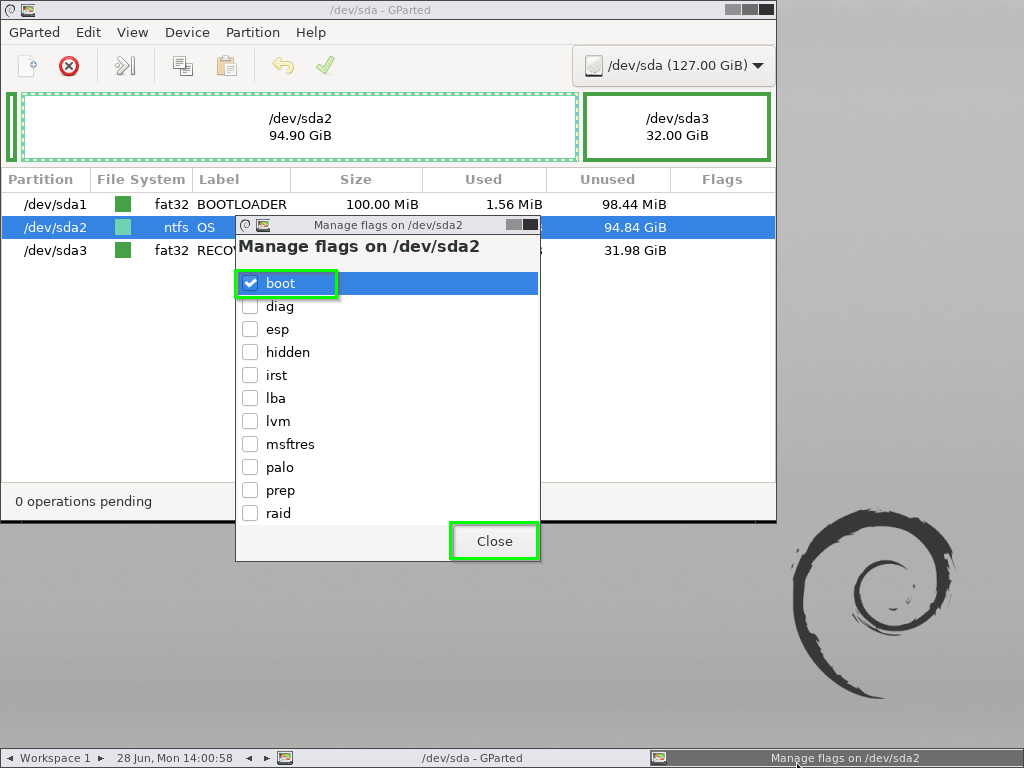Click the ntfs color swatch for /dev/sda2

tap(123, 227)
